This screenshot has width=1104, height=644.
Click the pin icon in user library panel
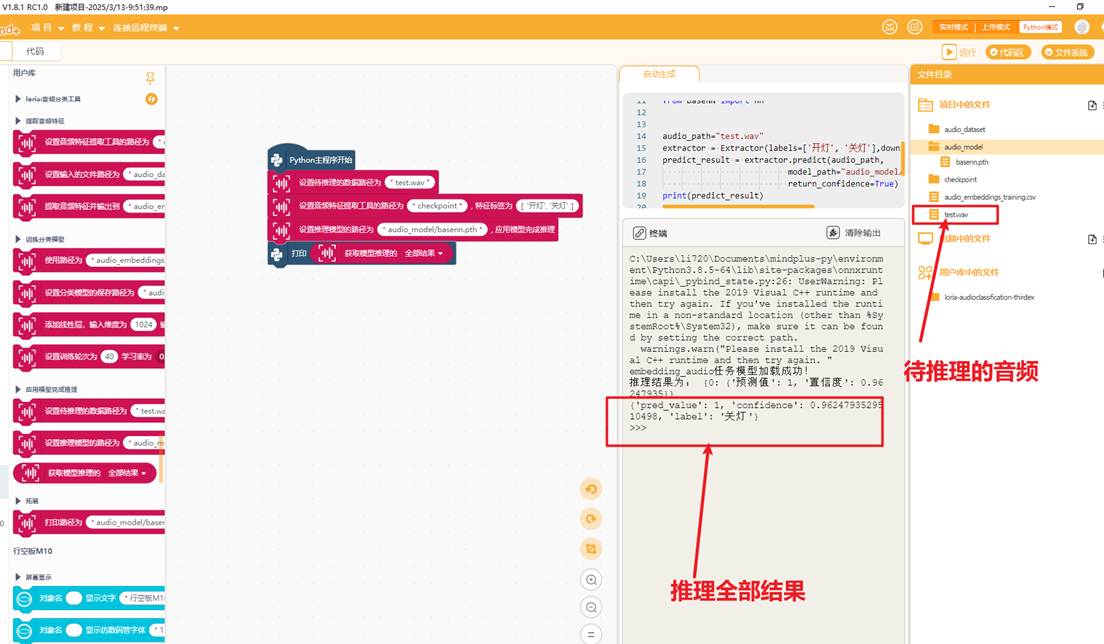click(x=150, y=77)
